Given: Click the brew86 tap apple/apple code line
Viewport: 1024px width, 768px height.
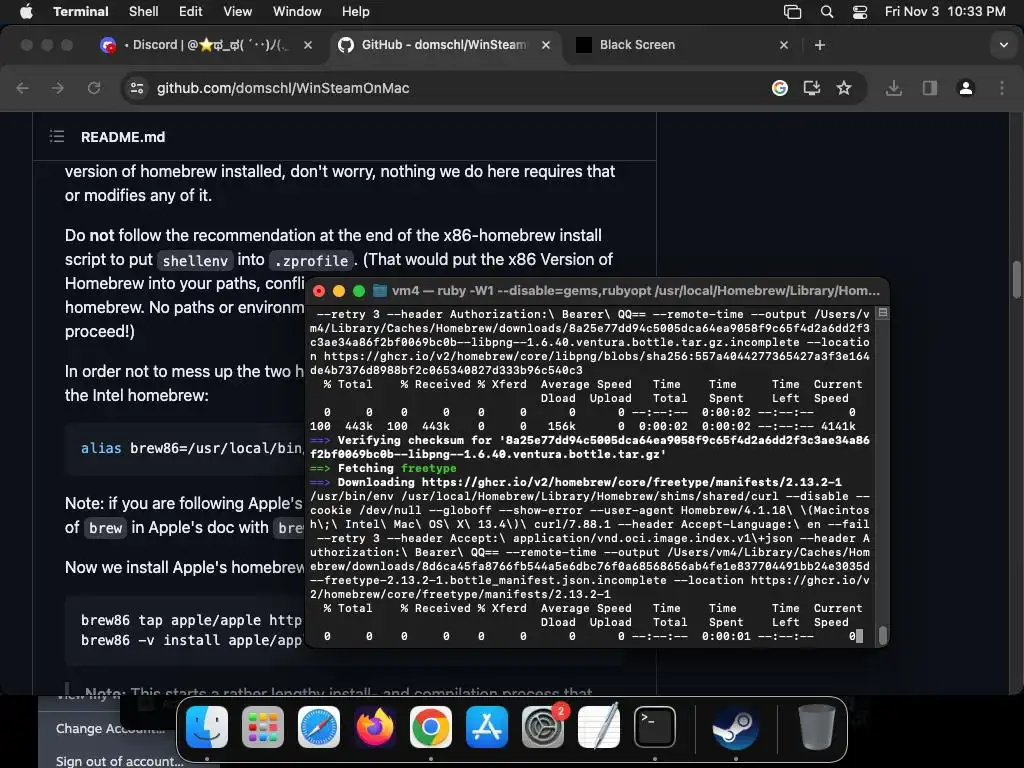Looking at the screenshot, I should pos(192,620).
